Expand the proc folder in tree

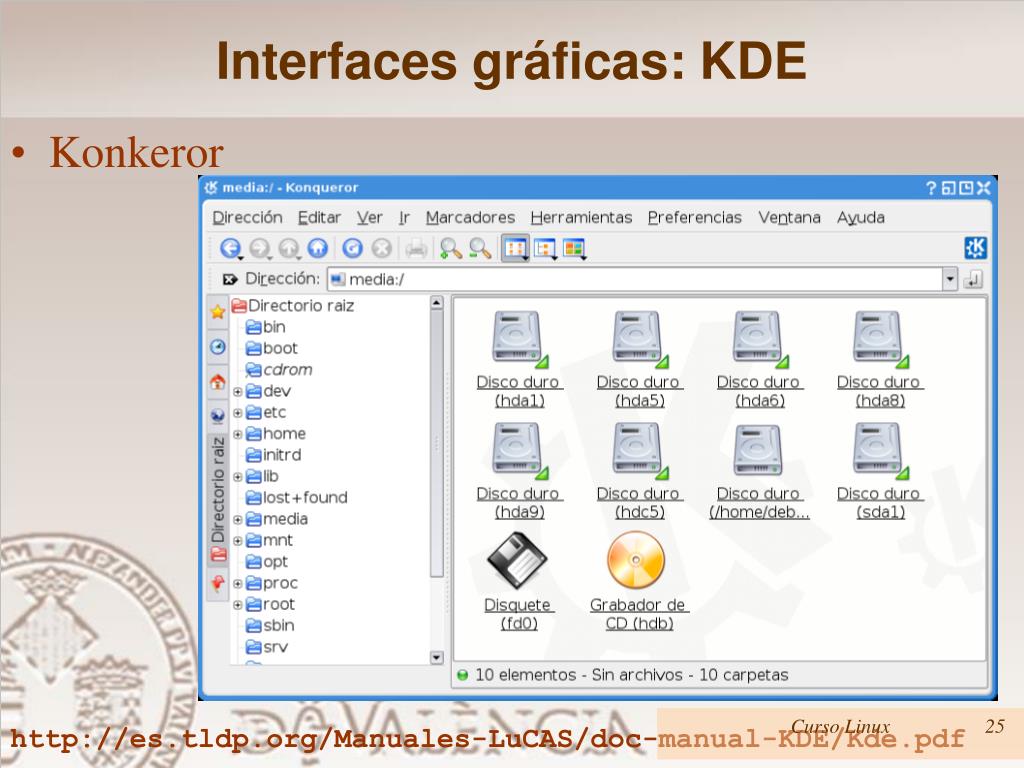coord(238,584)
